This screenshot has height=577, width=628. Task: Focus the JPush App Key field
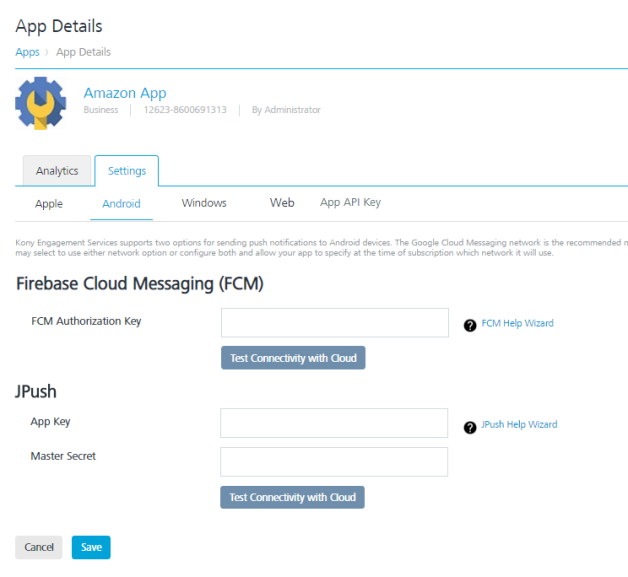[x=334, y=423]
